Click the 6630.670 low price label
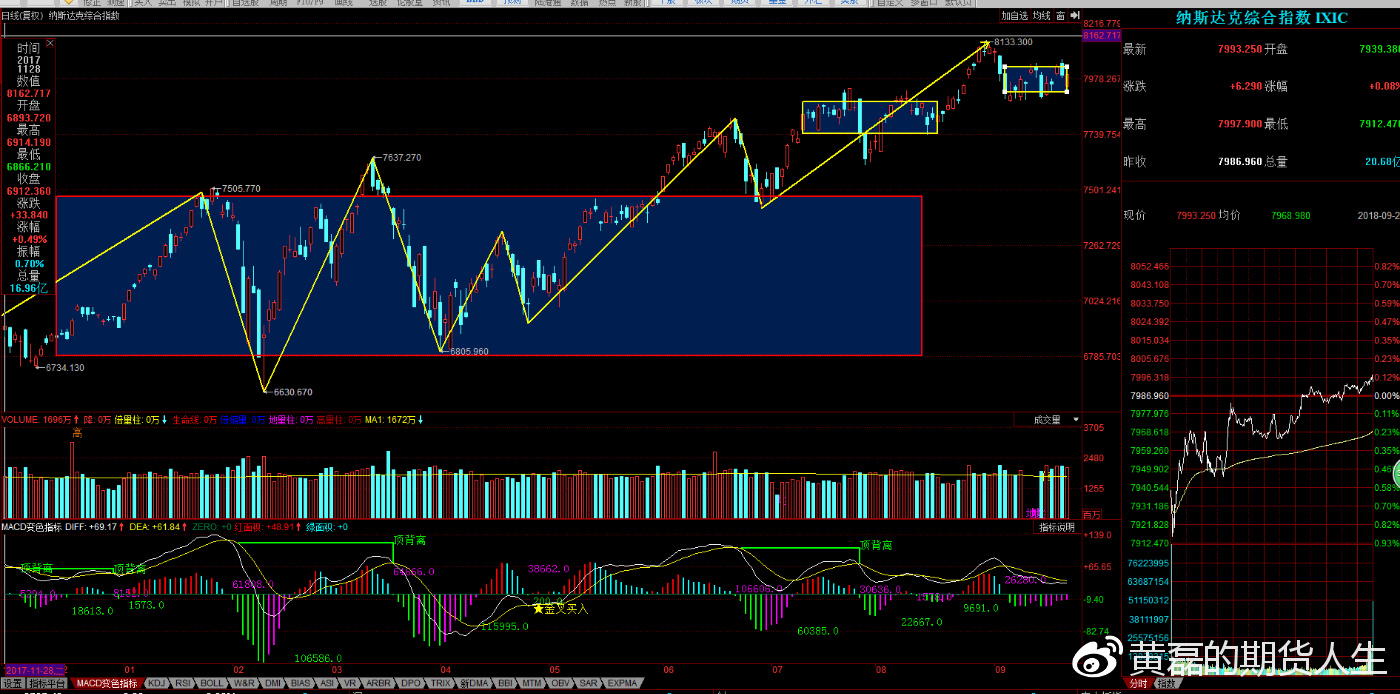The image size is (1400, 694). click(x=292, y=392)
